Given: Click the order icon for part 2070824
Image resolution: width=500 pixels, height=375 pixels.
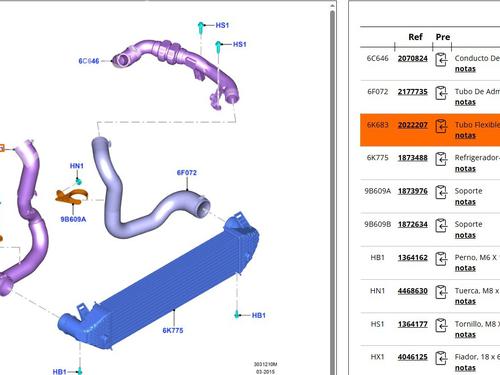Looking at the screenshot, I should (x=441, y=60).
